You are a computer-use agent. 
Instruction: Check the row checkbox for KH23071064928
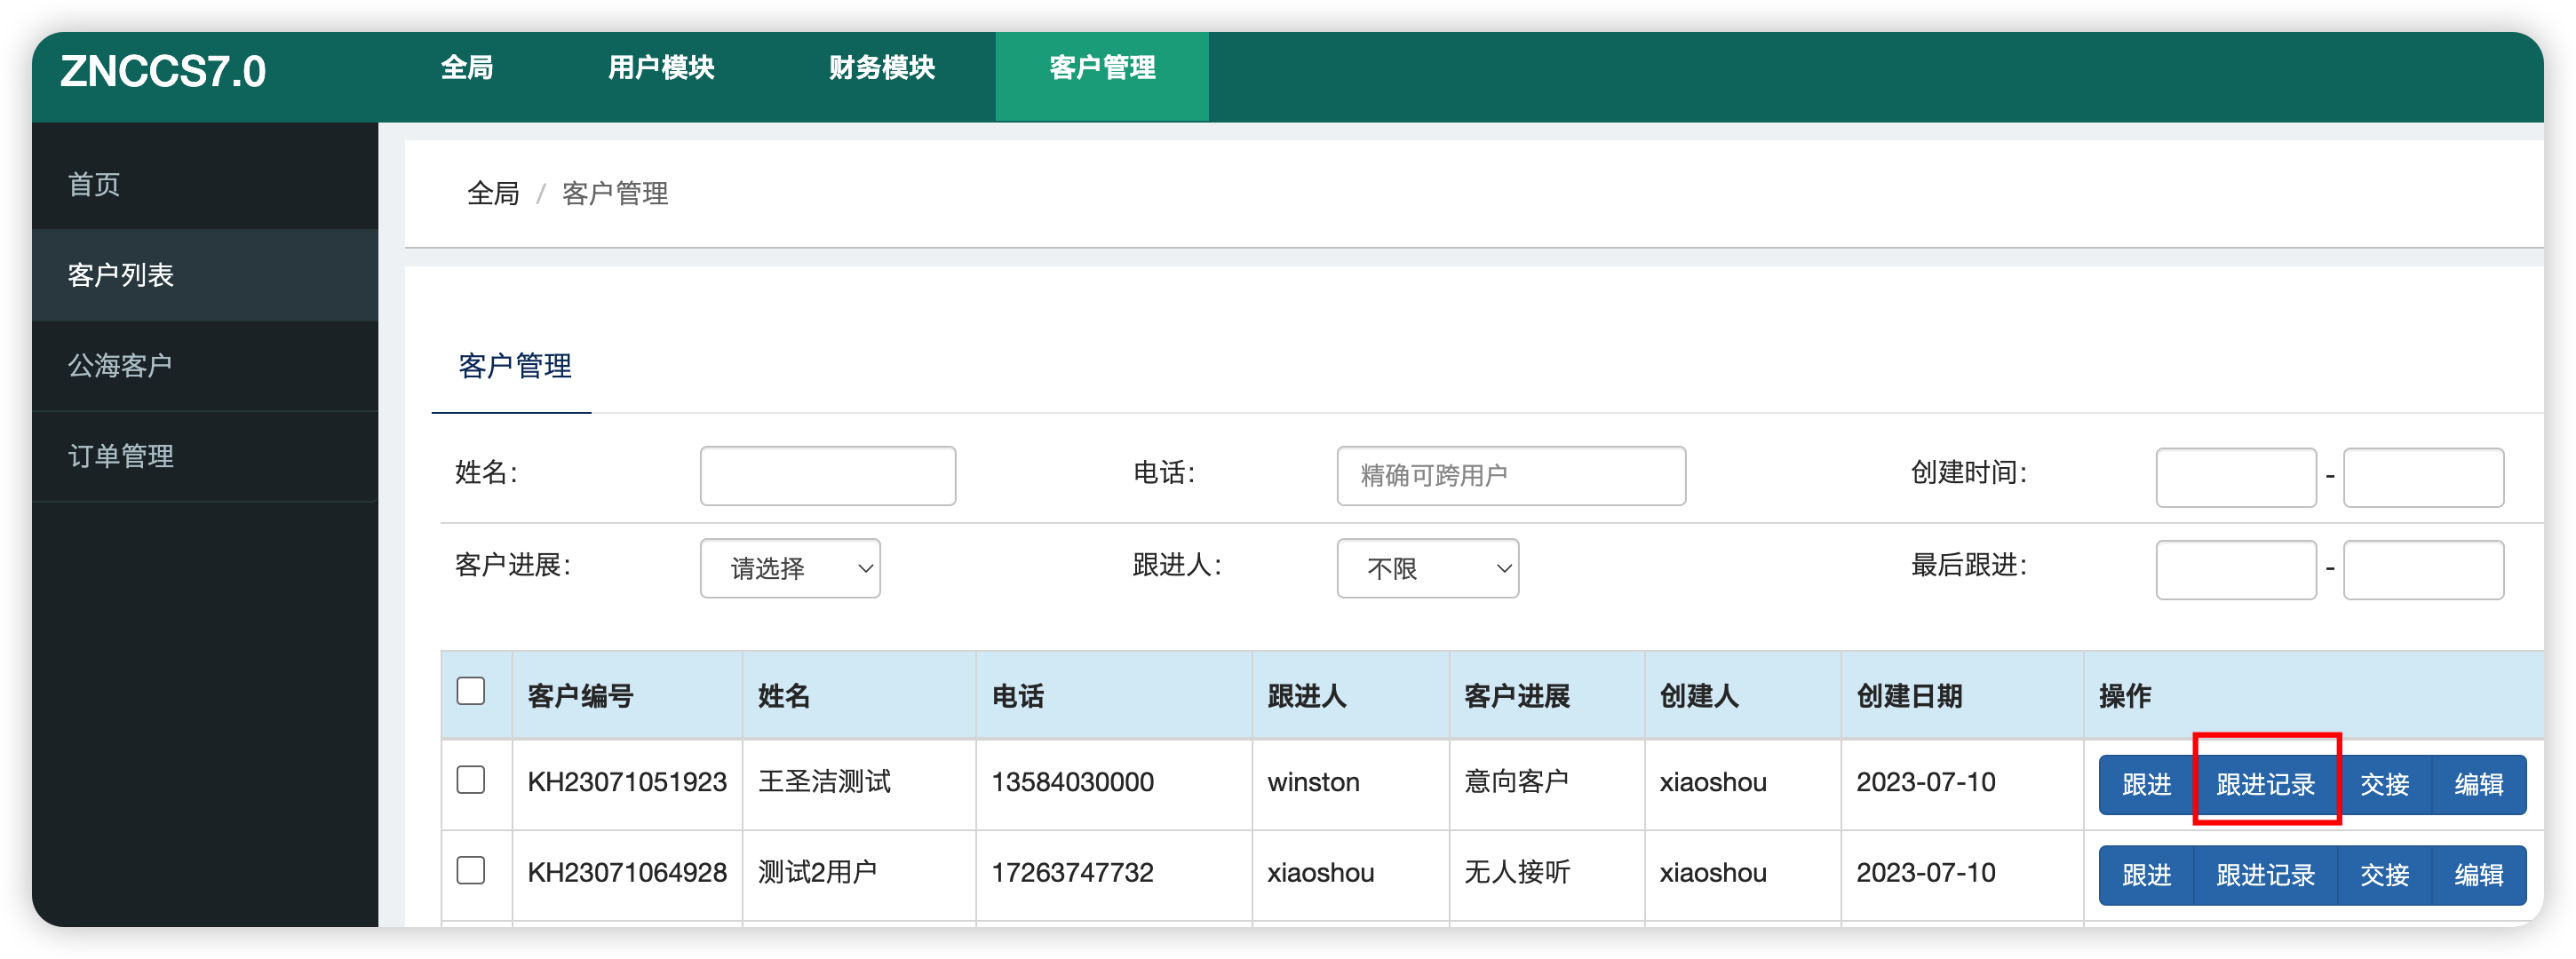click(471, 871)
